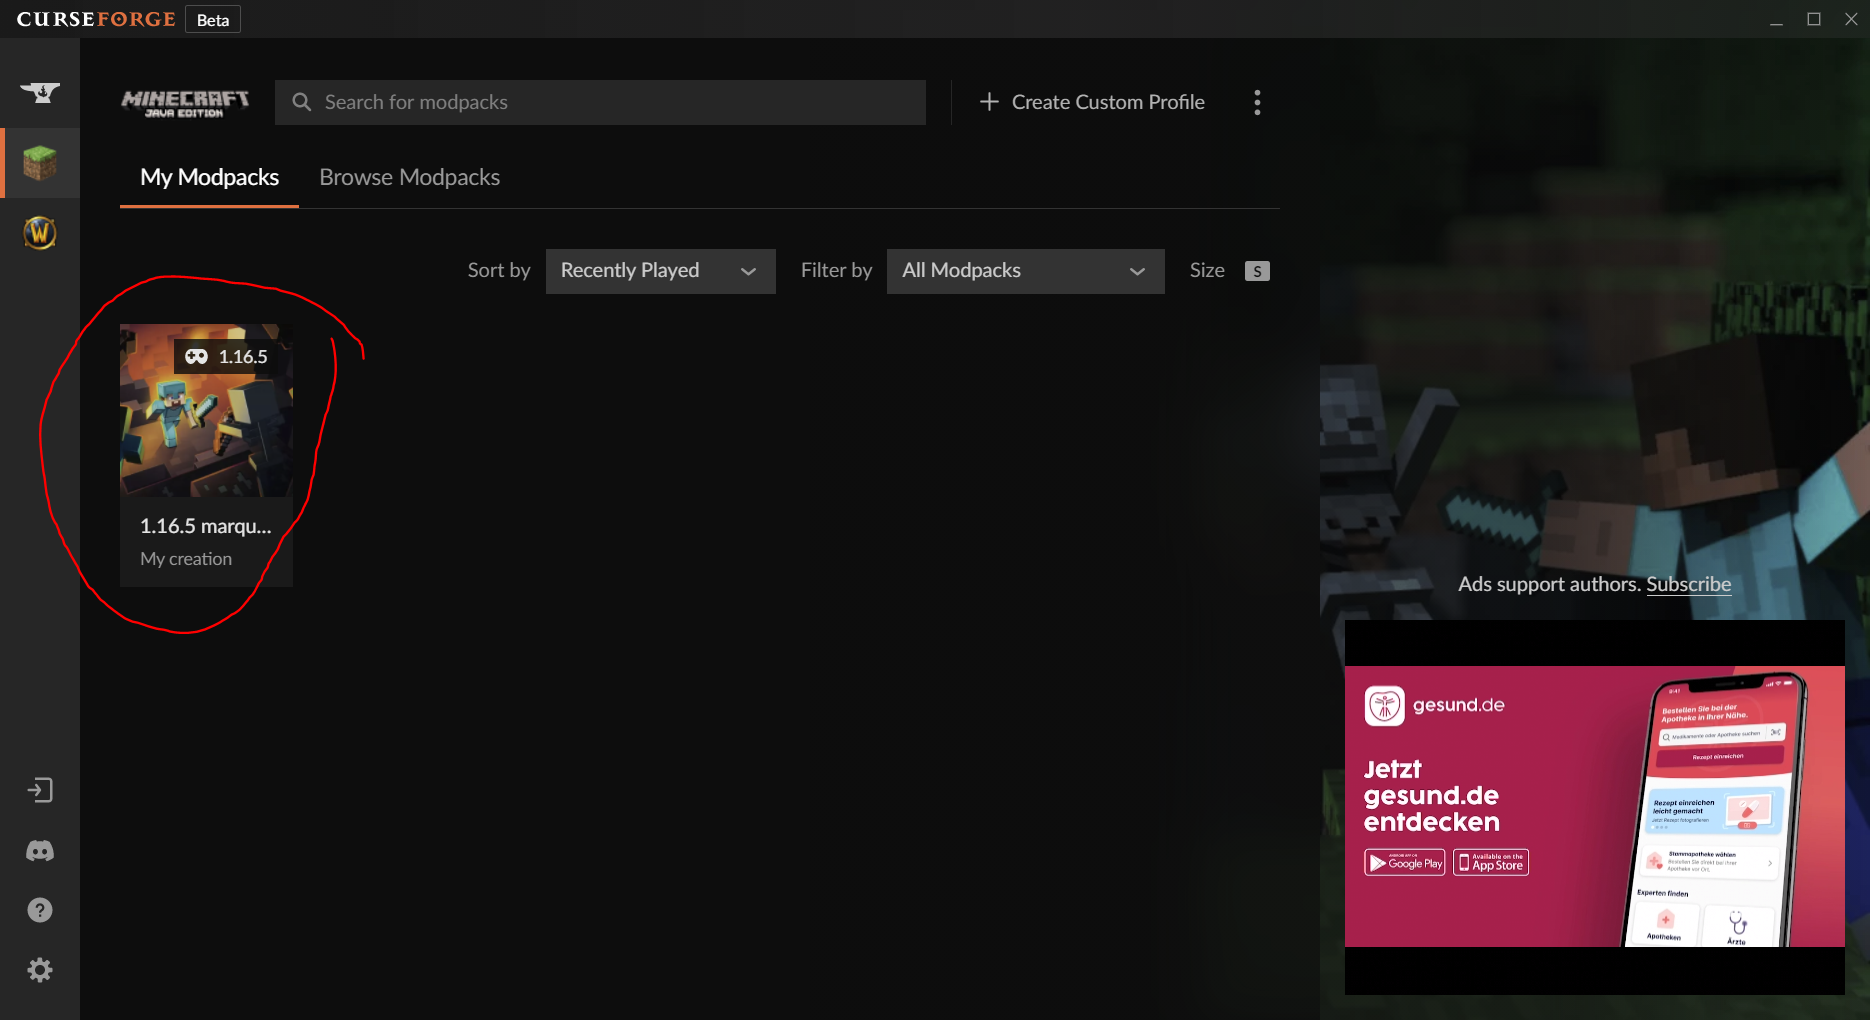Screen dimensions: 1870x1020
Task: Open the help question mark icon
Action: 40,910
